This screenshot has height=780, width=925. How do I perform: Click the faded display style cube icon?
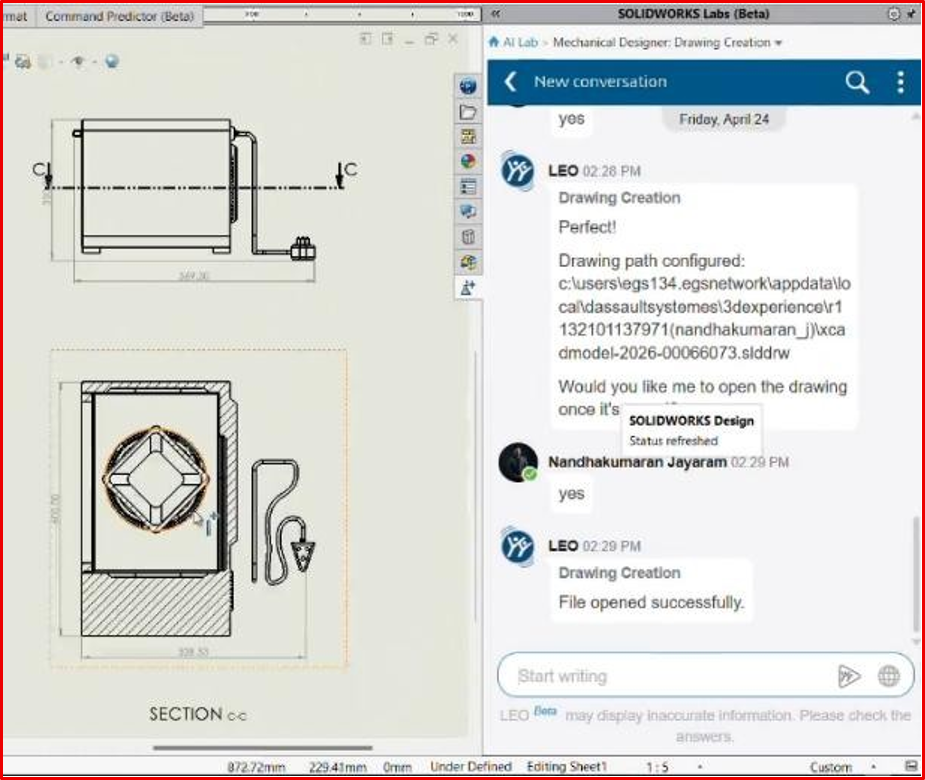[x=45, y=61]
